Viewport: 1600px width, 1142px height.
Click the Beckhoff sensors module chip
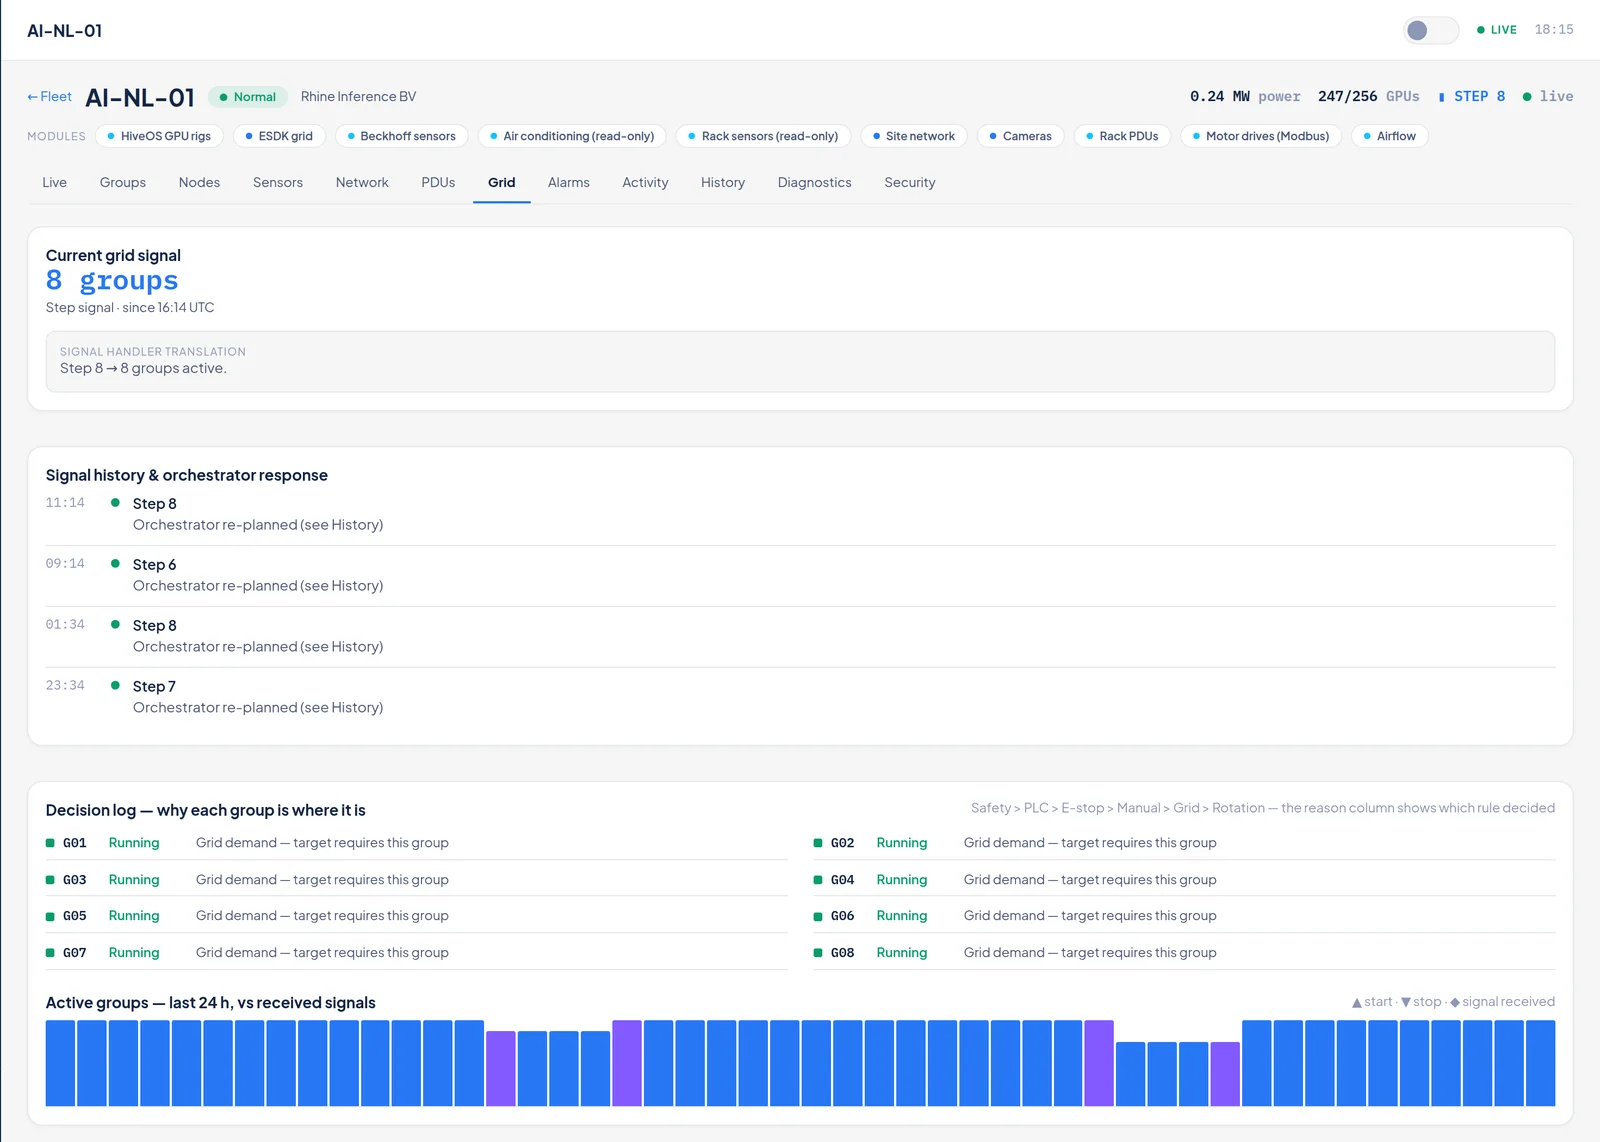401,136
